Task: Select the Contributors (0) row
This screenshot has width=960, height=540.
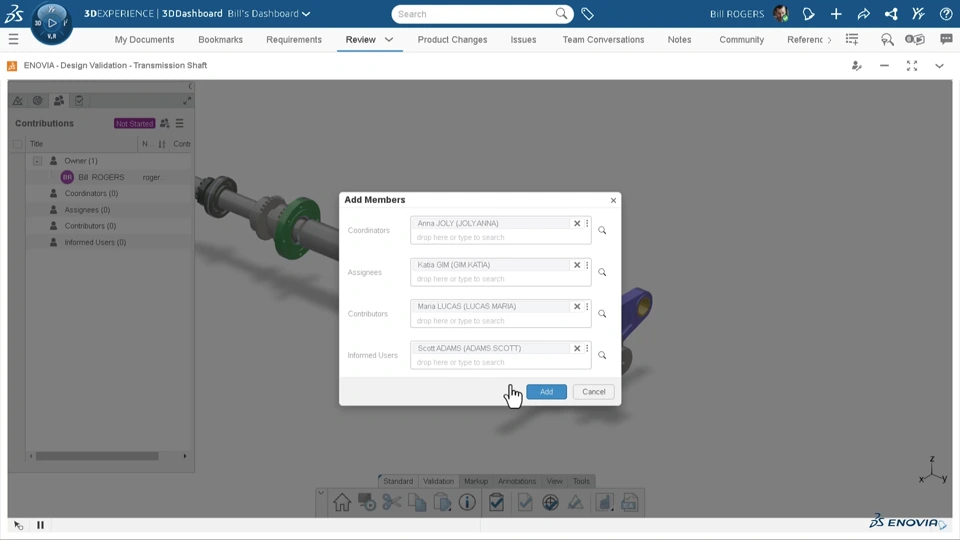Action: pyautogui.click(x=109, y=226)
